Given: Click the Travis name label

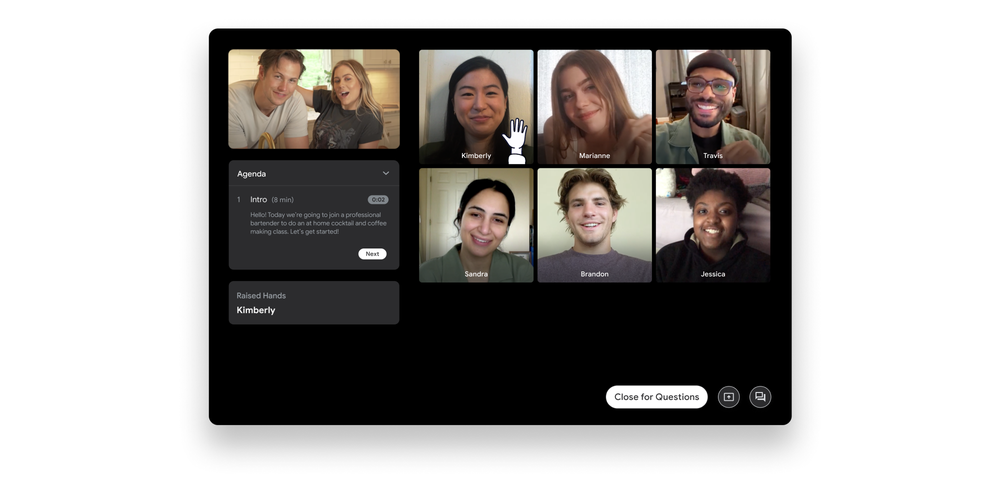Looking at the screenshot, I should click(x=713, y=156).
